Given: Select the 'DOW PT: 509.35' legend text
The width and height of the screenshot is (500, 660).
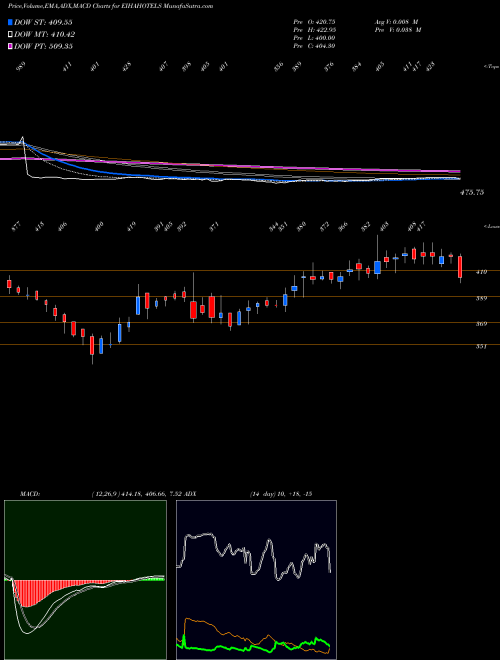Looking at the screenshot, I should (x=43, y=46).
